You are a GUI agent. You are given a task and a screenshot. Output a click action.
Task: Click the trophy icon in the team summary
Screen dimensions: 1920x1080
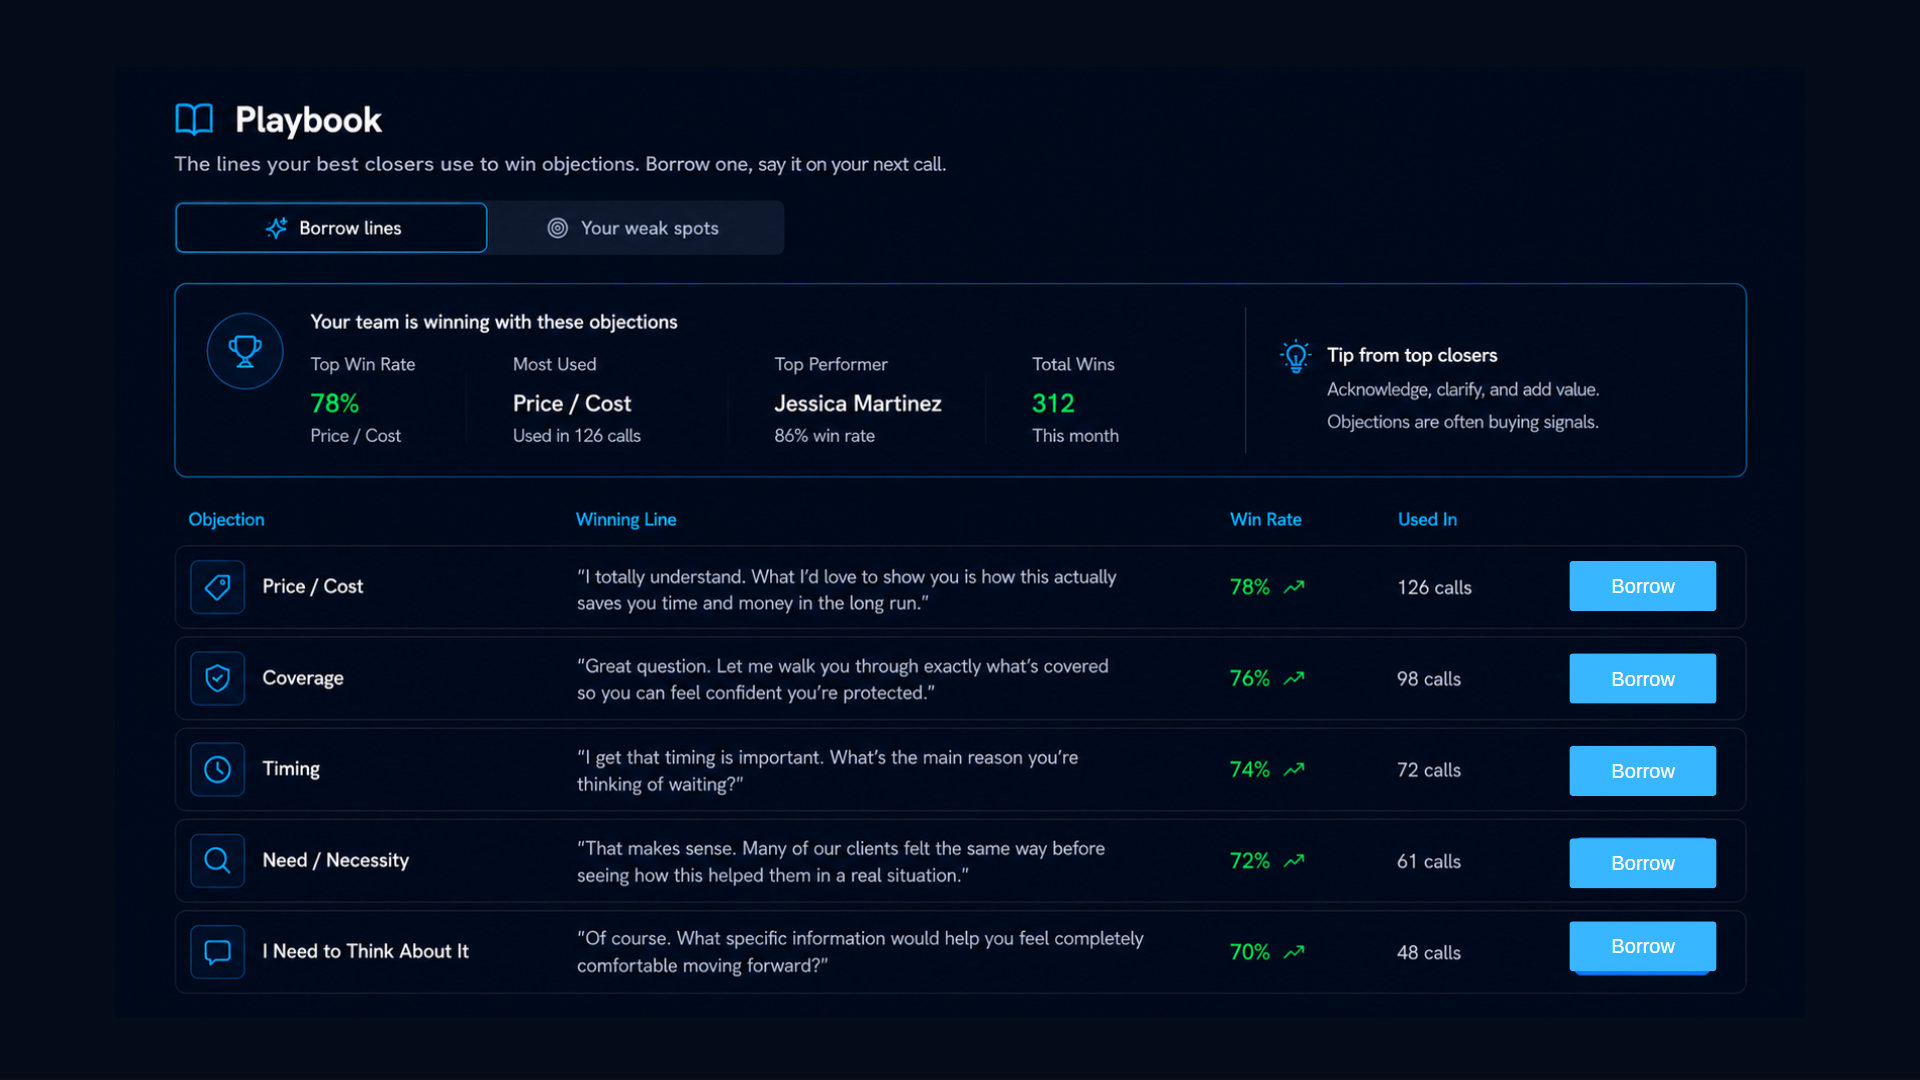tap(245, 351)
